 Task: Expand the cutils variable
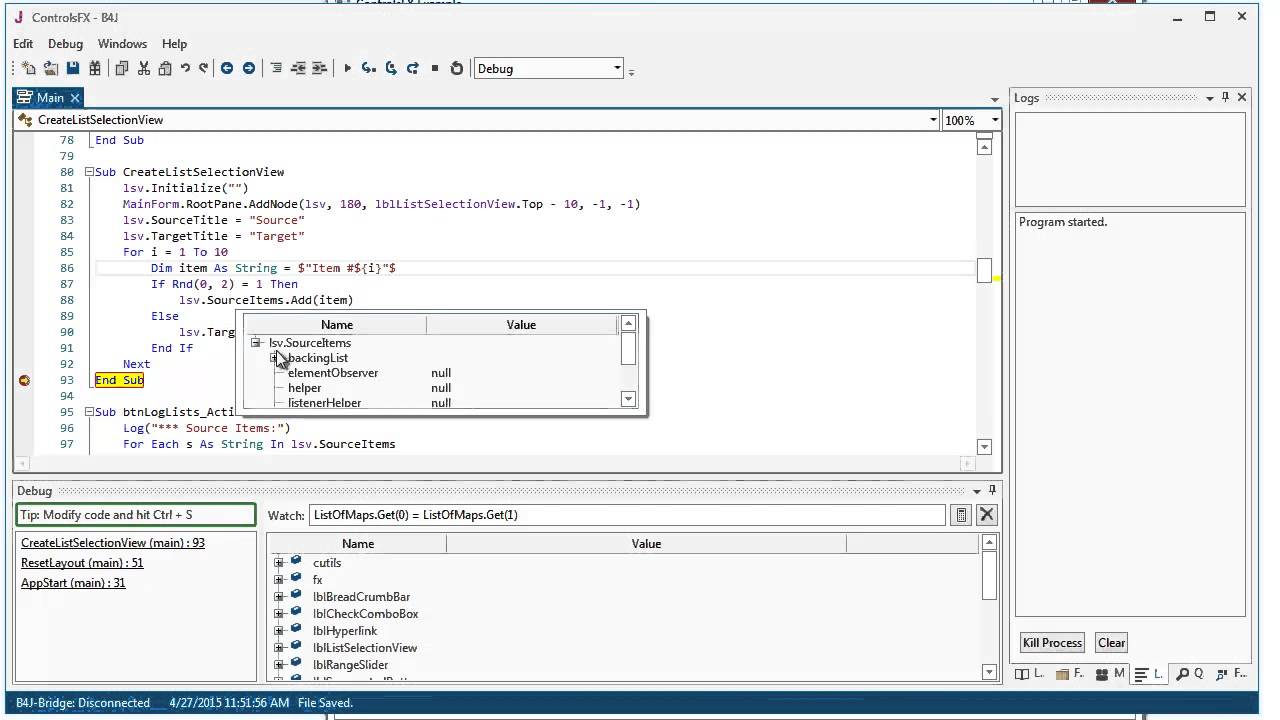279,562
